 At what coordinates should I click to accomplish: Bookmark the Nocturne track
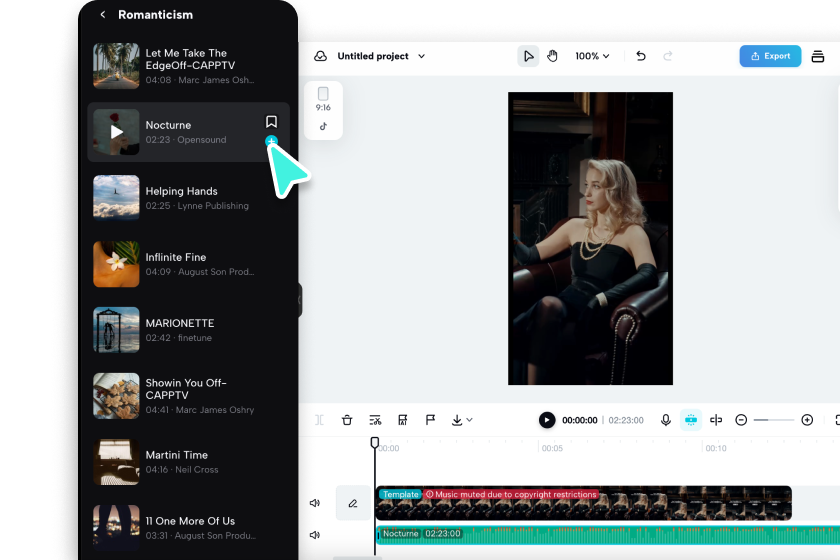click(x=272, y=122)
